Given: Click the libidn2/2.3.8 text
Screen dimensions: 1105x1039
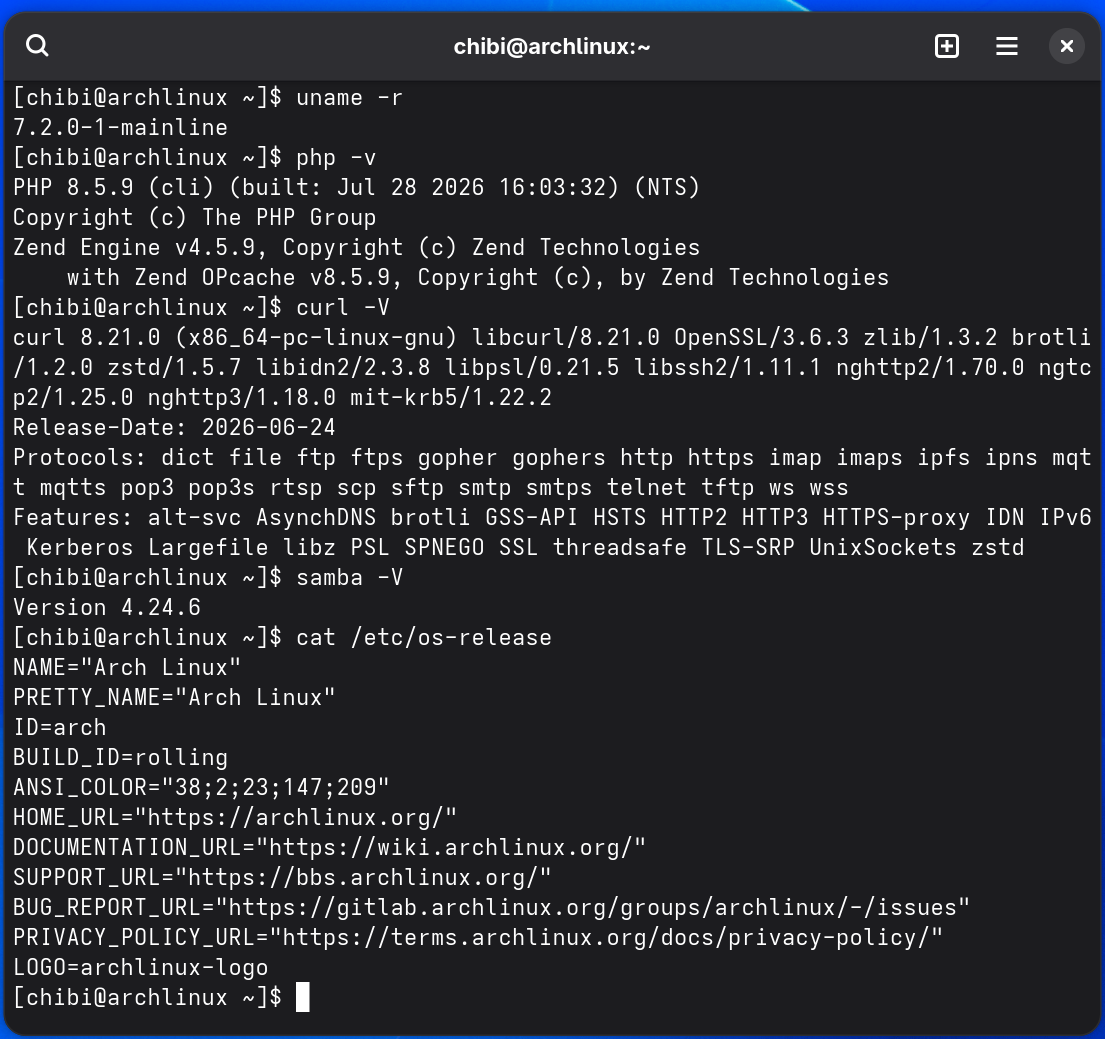Looking at the screenshot, I should tap(342, 367).
